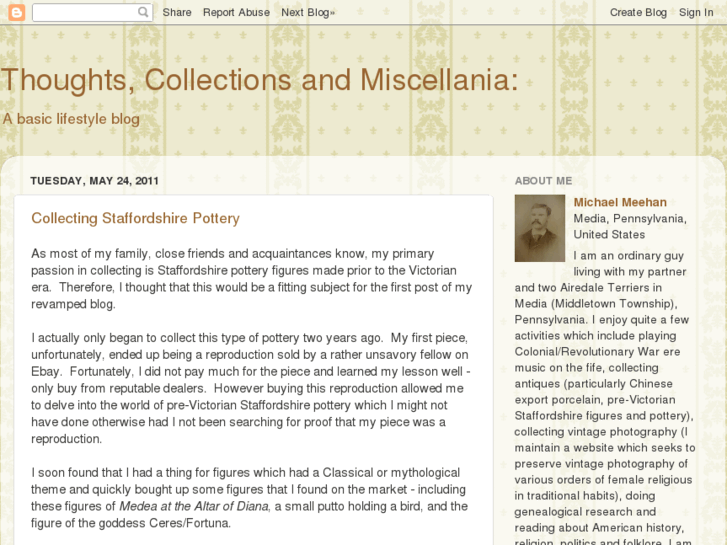Open the Michael Meehan profile link

tap(620, 202)
